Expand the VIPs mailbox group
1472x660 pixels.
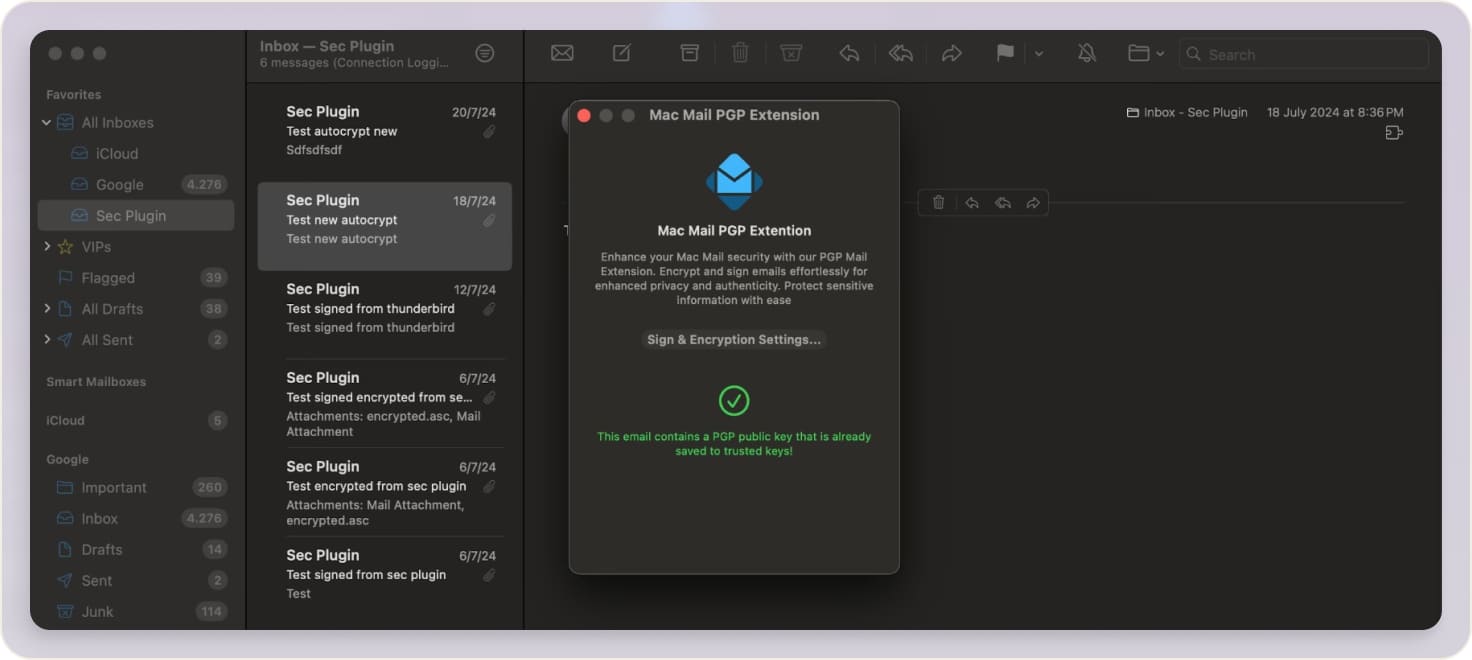tap(46, 246)
